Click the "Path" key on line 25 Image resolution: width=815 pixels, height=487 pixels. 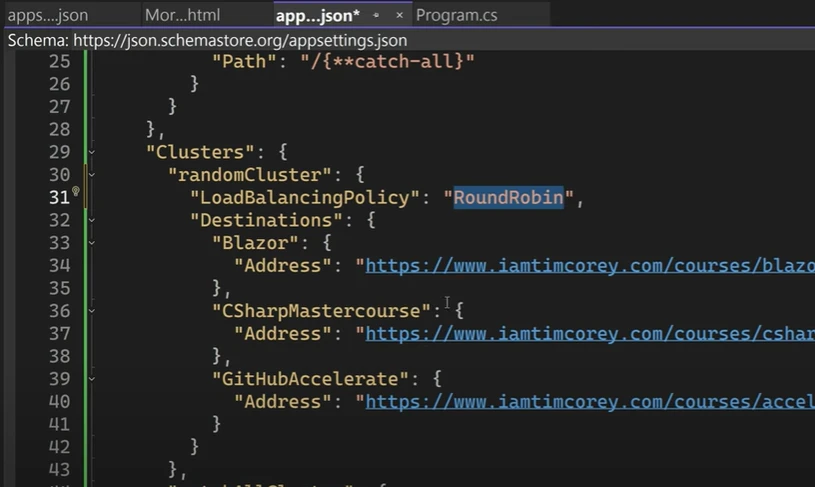point(244,61)
